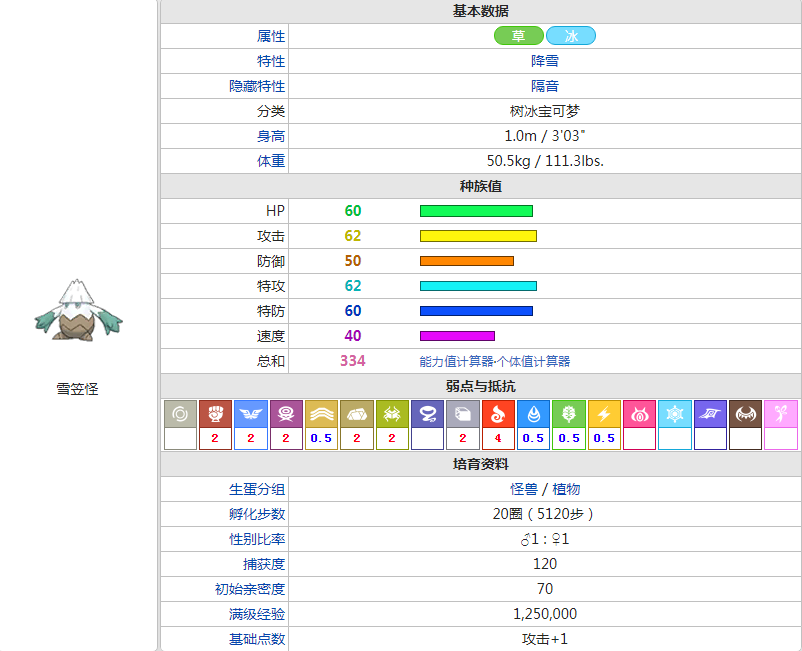Open the 属性 label link
Screen dimensions: 802x651
(271, 36)
